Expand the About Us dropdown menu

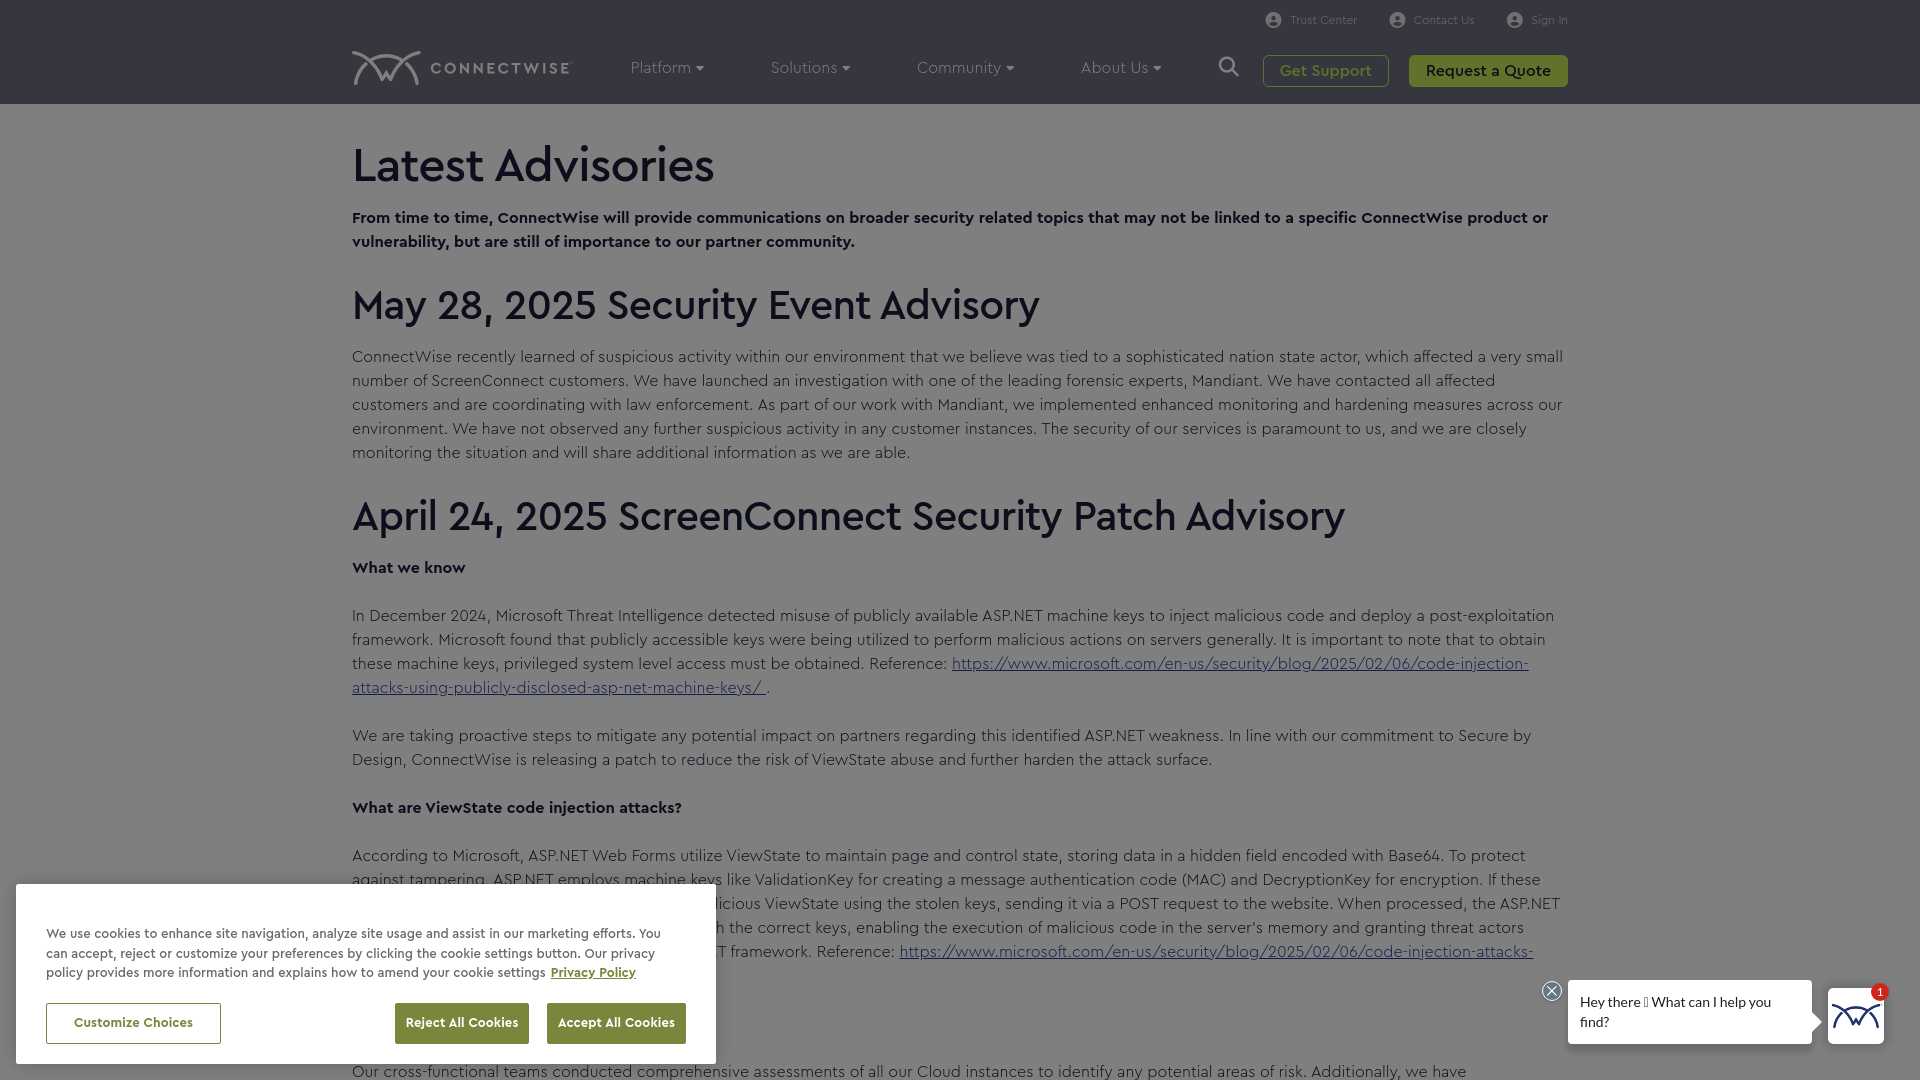(1120, 68)
